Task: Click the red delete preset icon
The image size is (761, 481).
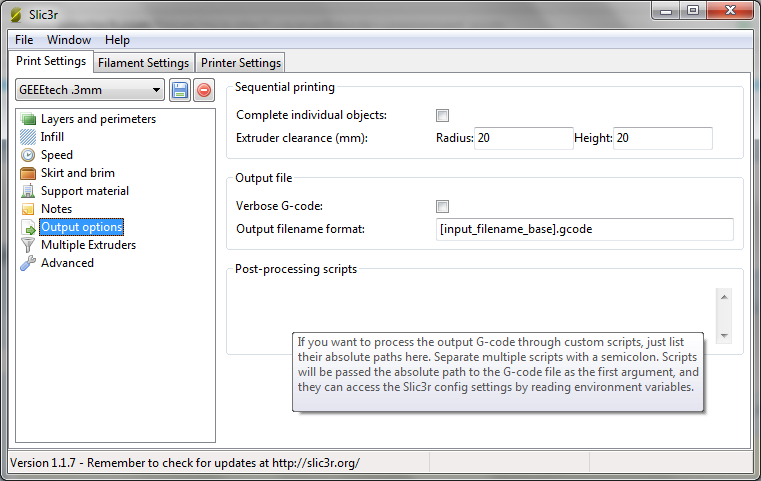Action: pos(204,90)
